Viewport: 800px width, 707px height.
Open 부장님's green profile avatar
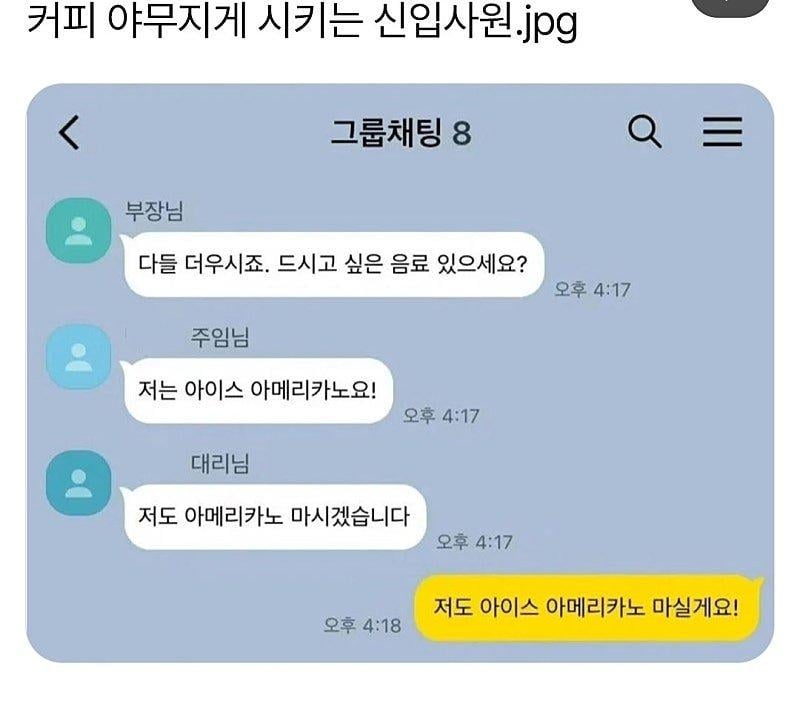79,231
